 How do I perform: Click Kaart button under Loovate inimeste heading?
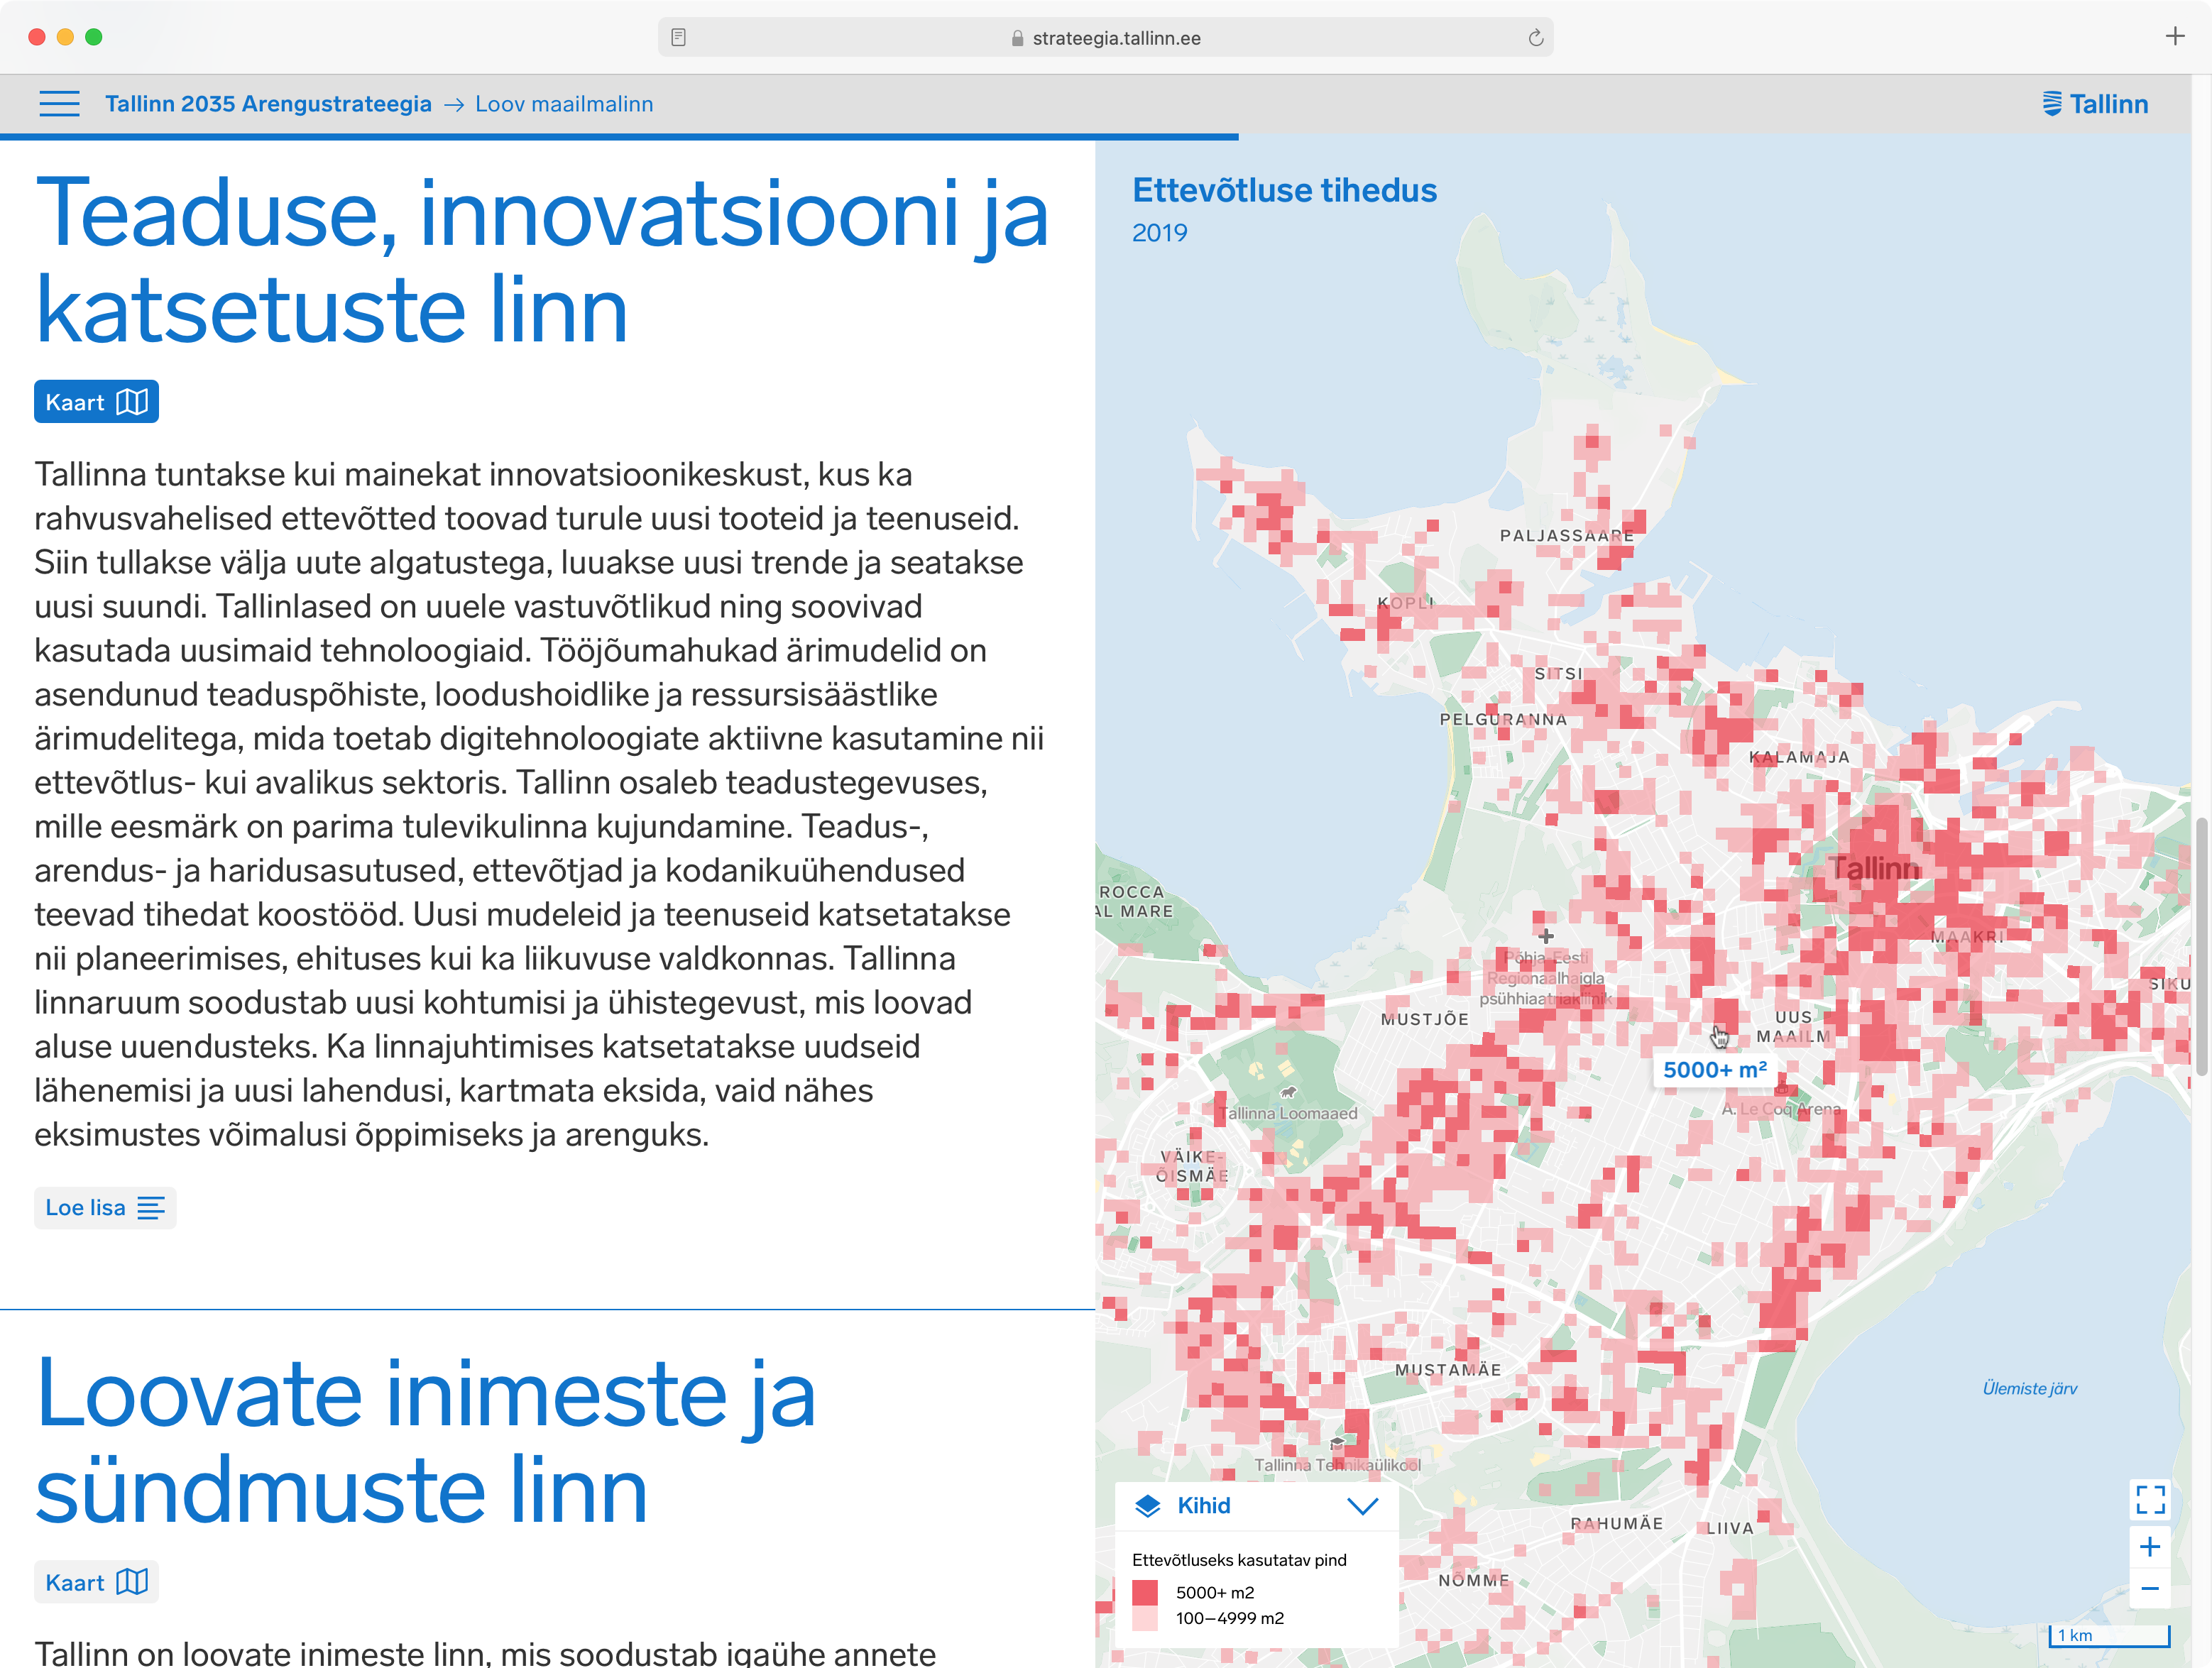96,1583
